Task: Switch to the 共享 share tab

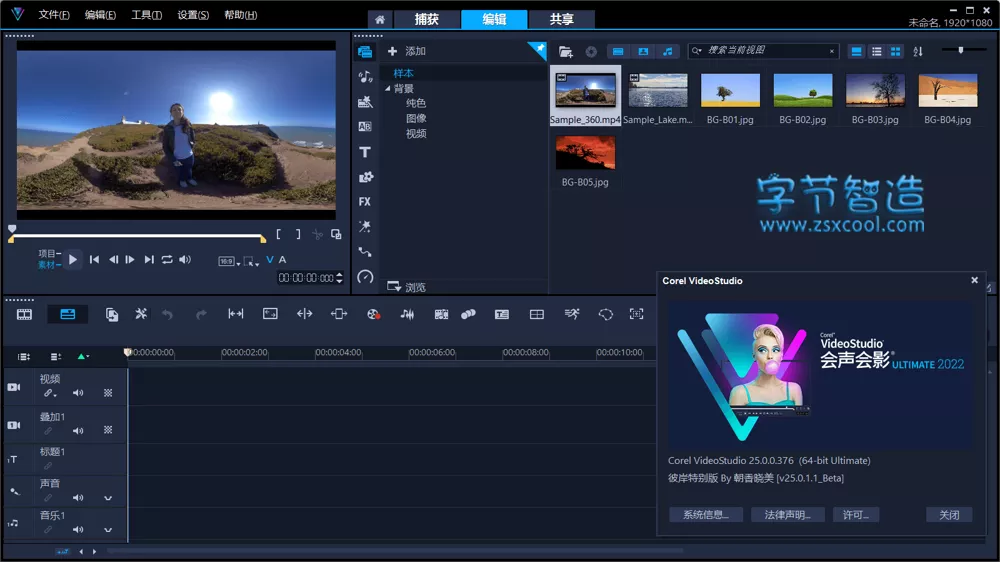Action: [561, 19]
